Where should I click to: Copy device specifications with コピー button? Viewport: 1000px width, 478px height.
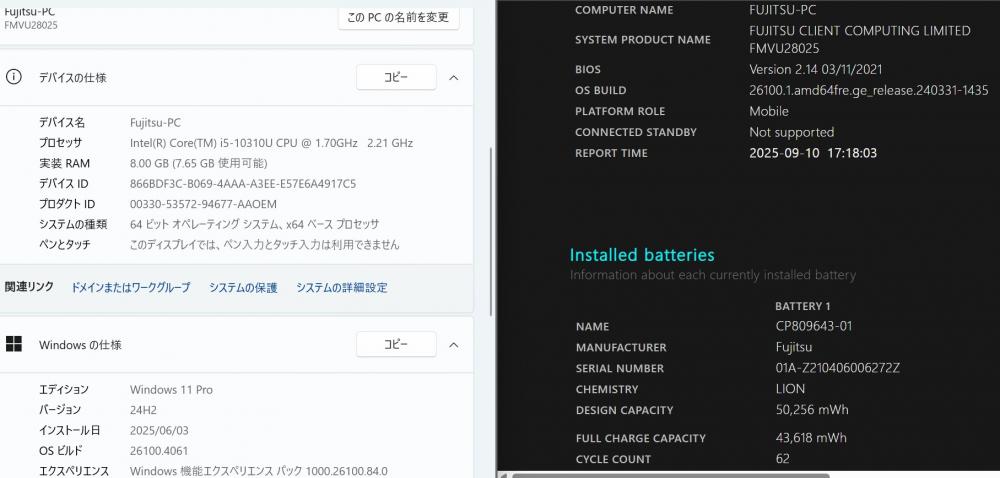pos(396,77)
